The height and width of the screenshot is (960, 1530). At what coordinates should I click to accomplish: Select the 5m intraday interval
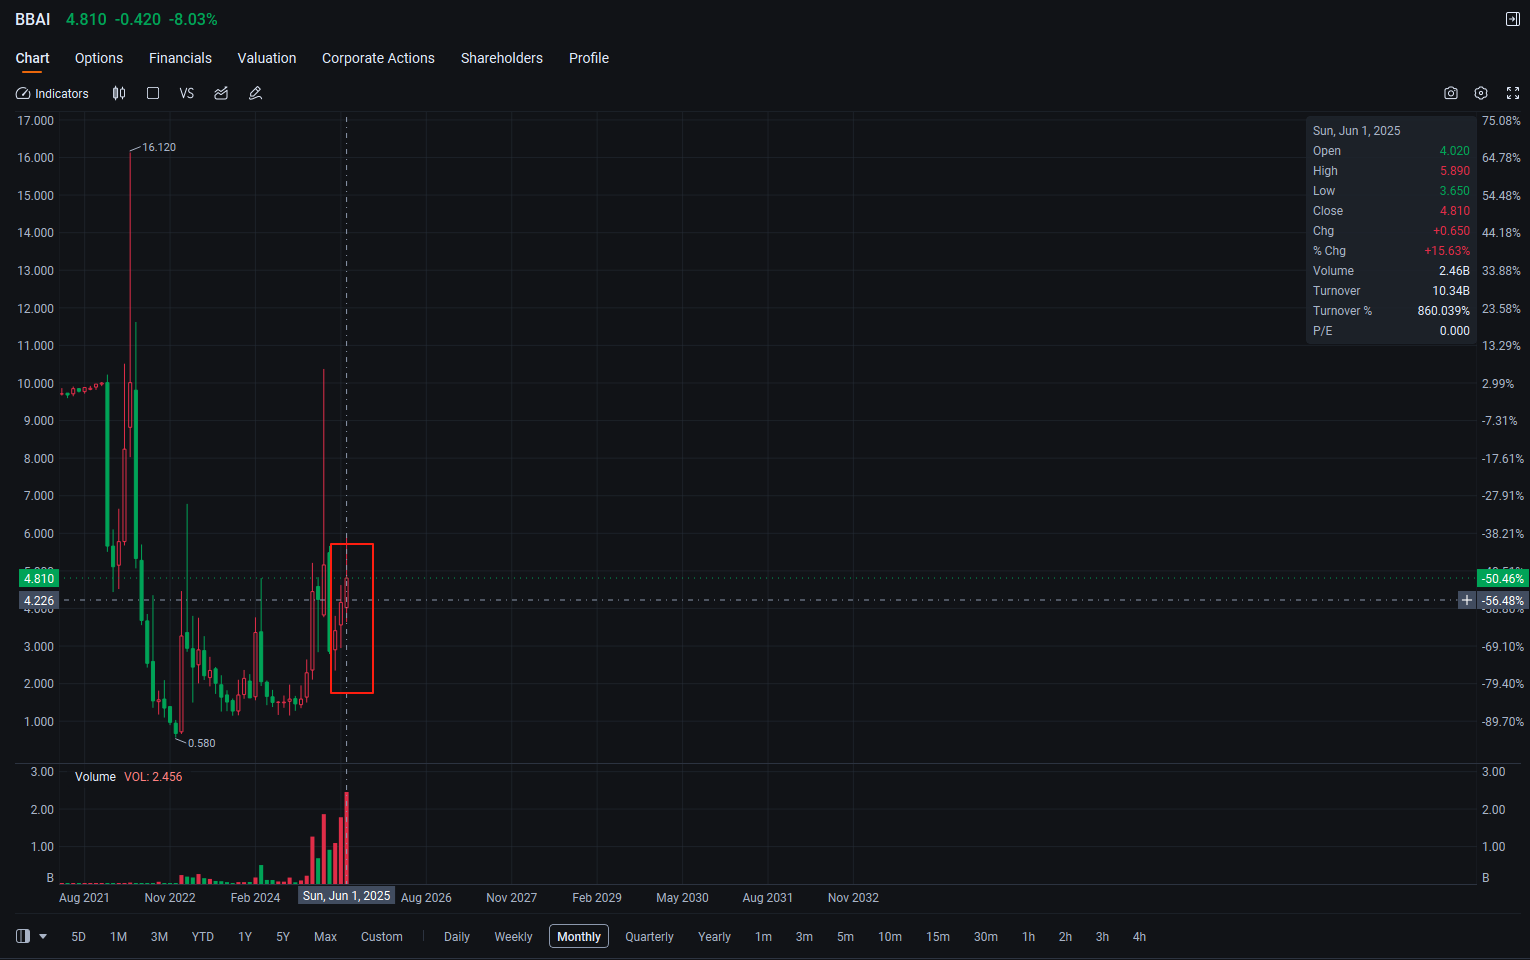tap(845, 937)
